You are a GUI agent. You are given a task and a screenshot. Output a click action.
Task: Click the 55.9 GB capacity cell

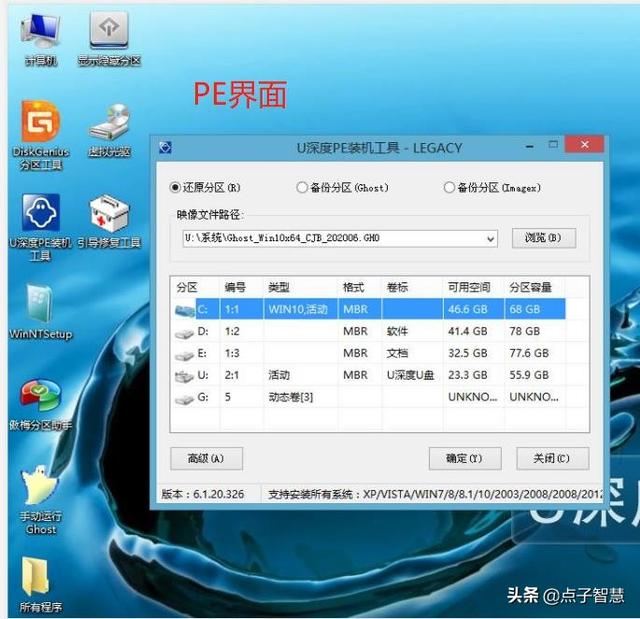(x=535, y=375)
